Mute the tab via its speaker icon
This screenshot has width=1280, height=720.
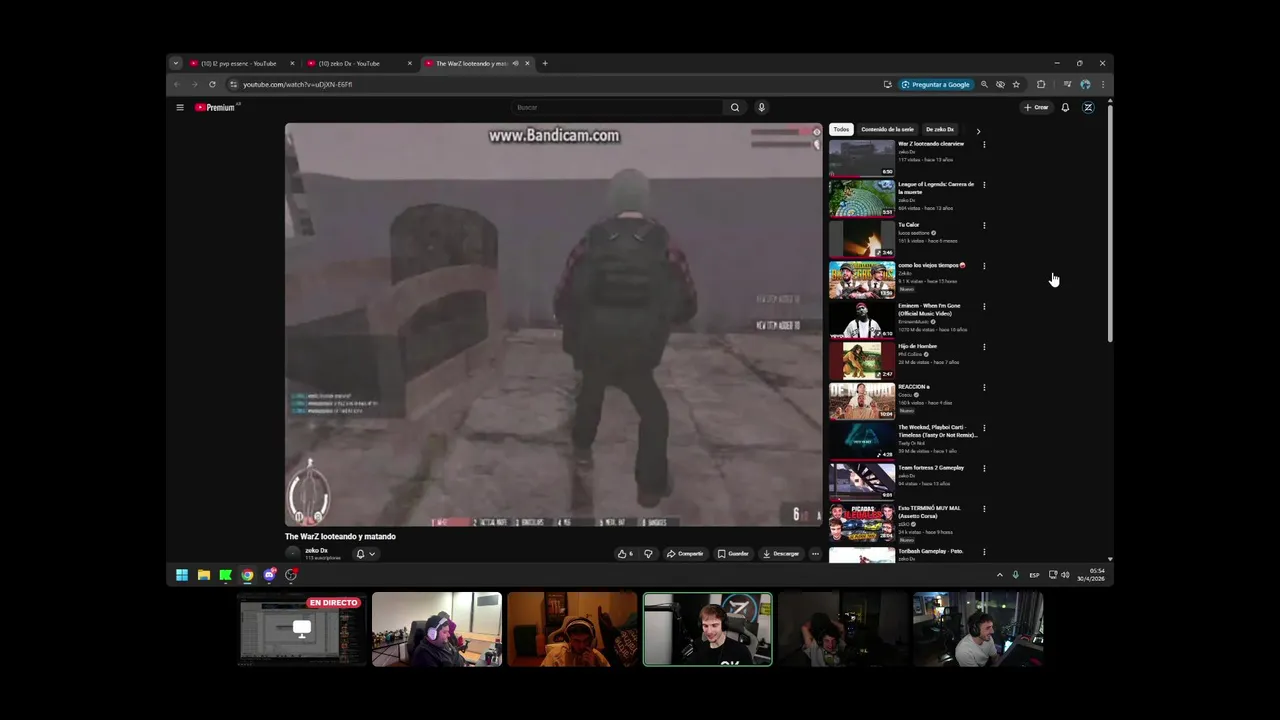pos(515,63)
